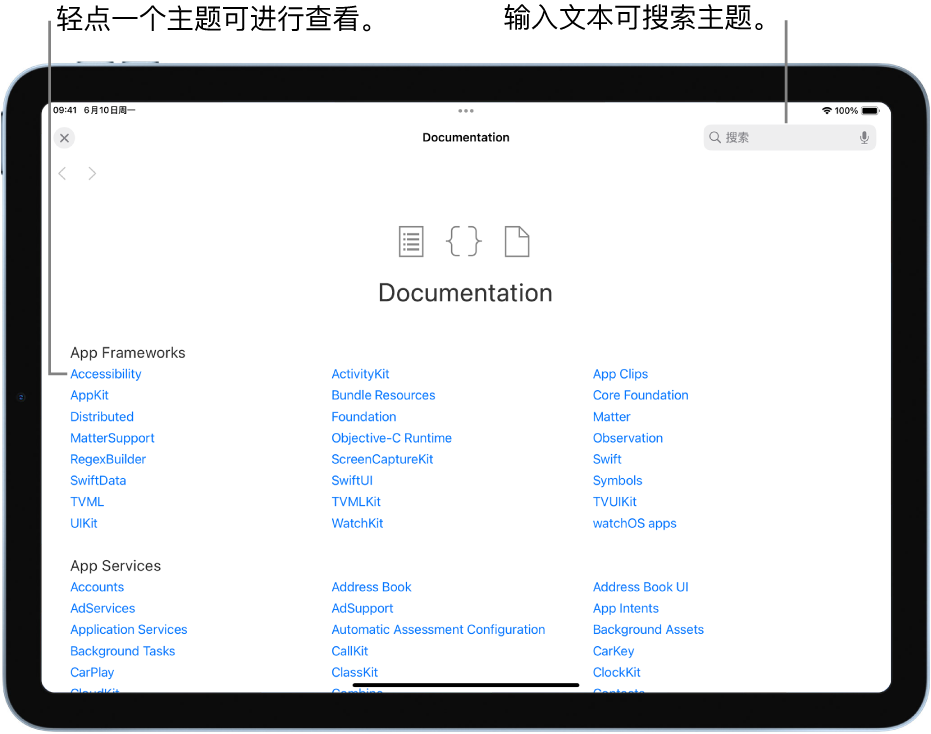This screenshot has width=931, height=734.
Task: Open Background Assets documentation
Action: coord(648,630)
